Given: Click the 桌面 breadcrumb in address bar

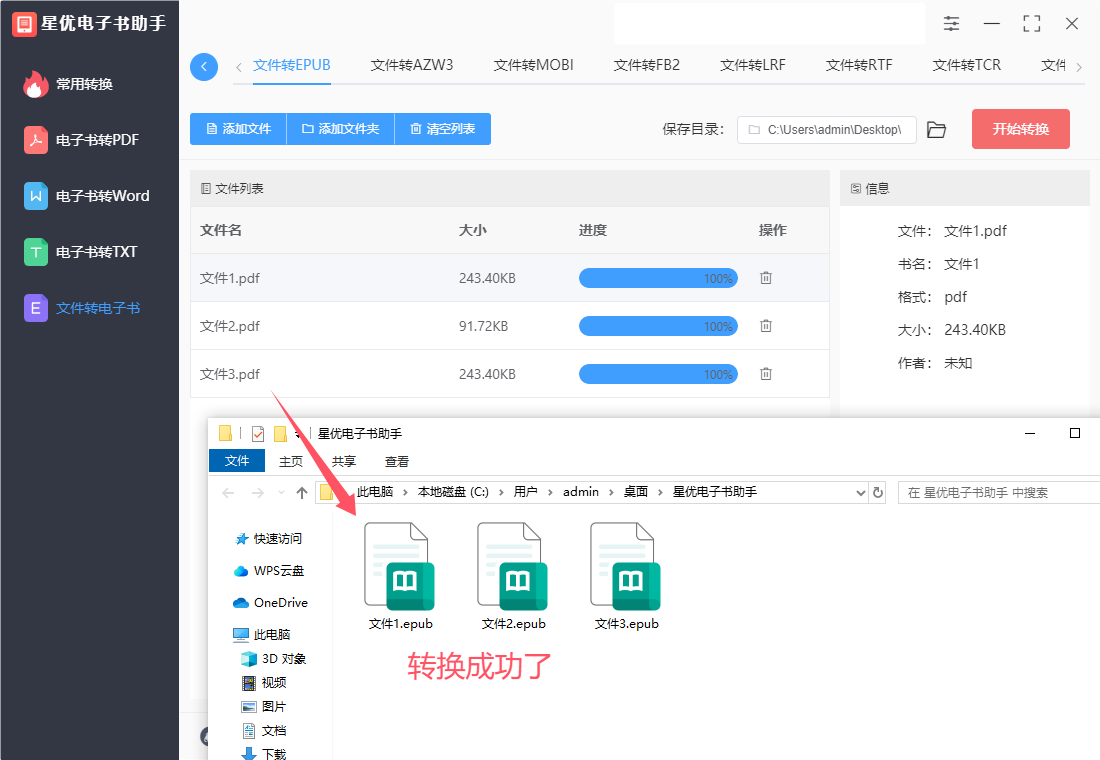Looking at the screenshot, I should [x=636, y=492].
